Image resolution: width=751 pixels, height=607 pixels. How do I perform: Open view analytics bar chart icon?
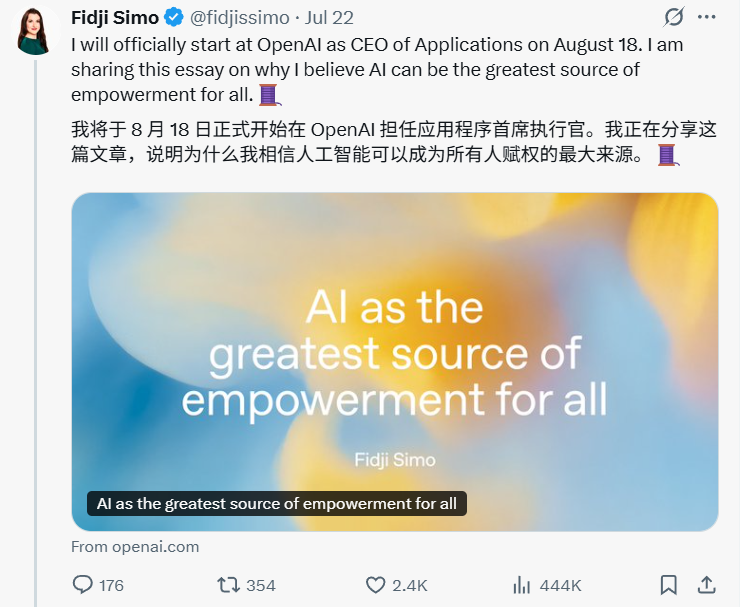coord(521,585)
